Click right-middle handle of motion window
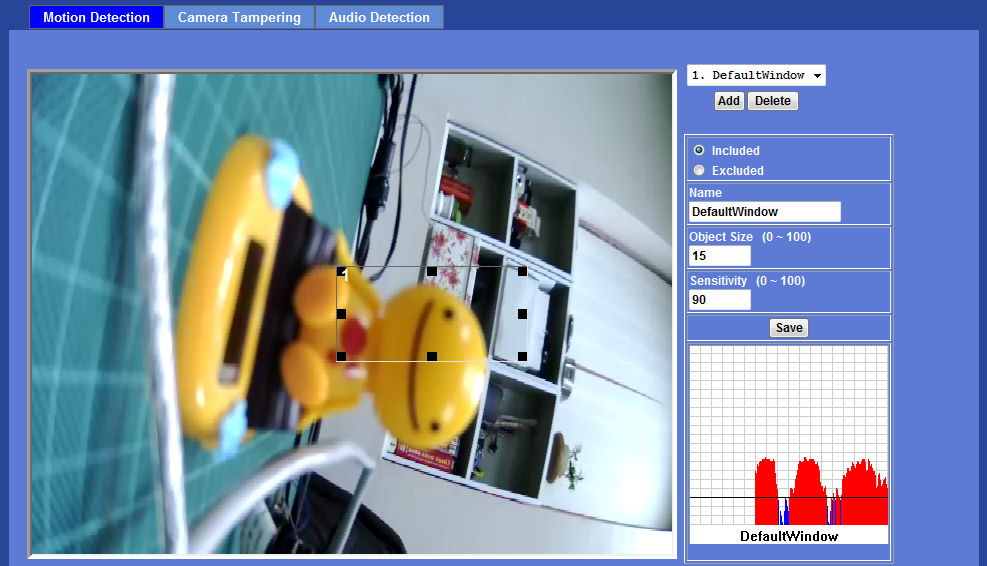 [x=522, y=314]
